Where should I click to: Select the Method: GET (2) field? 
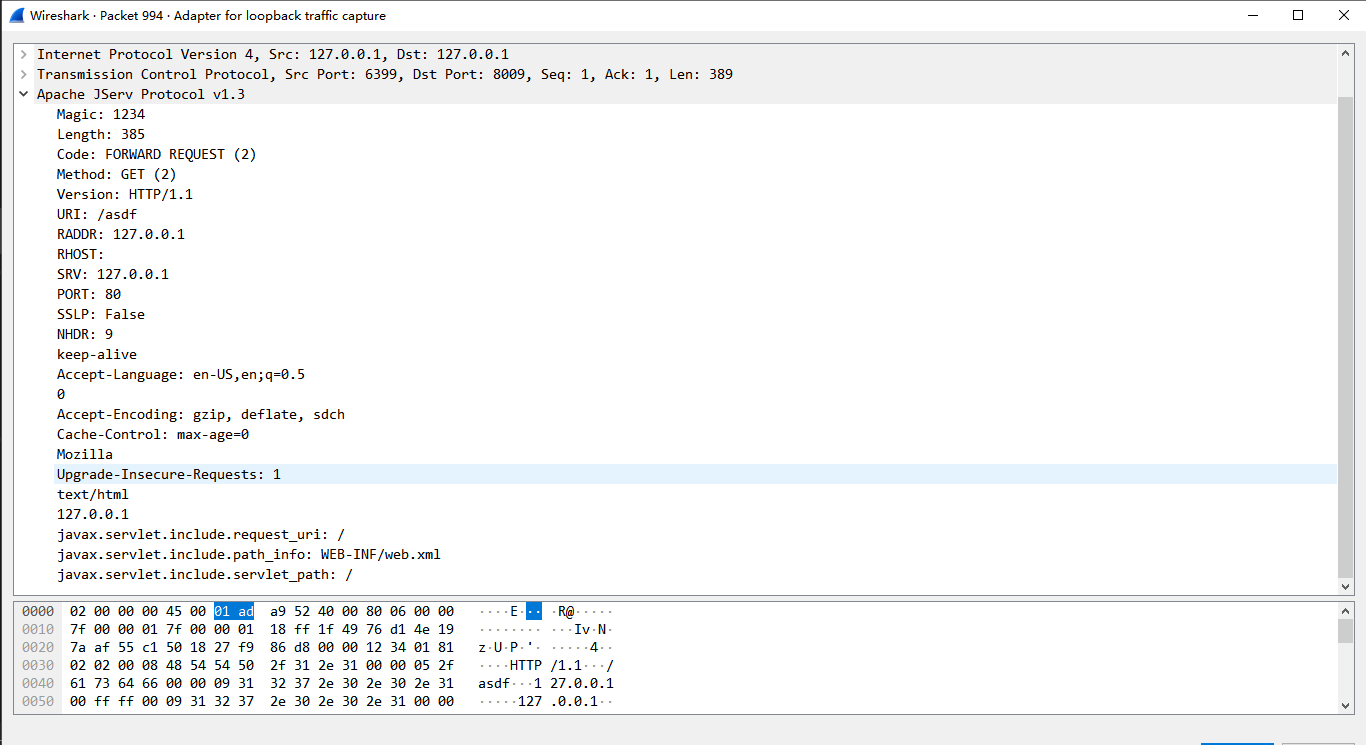pos(117,174)
